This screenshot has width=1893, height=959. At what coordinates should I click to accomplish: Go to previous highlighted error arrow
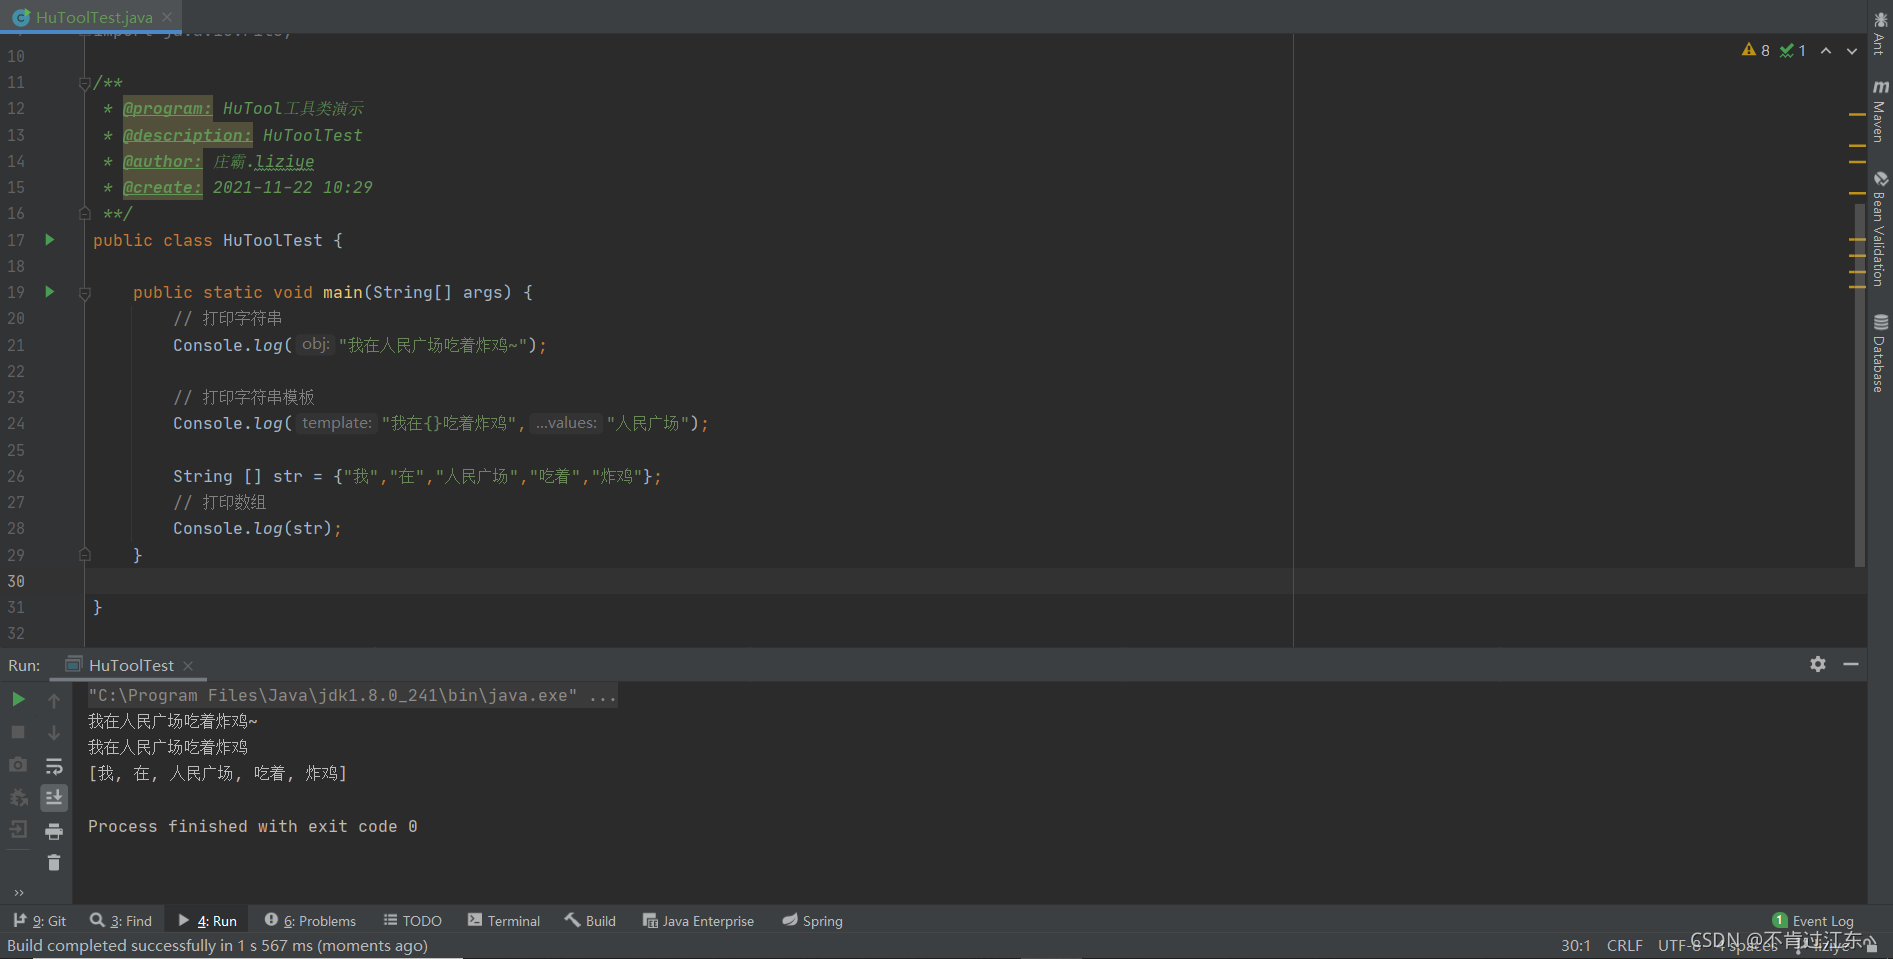pyautogui.click(x=1826, y=50)
